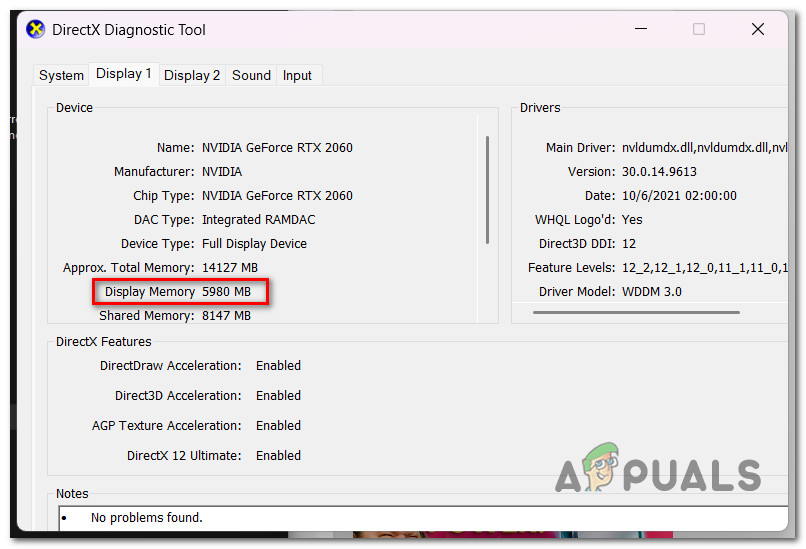Click the DirectX Diagnostic Tool title icon

click(x=35, y=29)
